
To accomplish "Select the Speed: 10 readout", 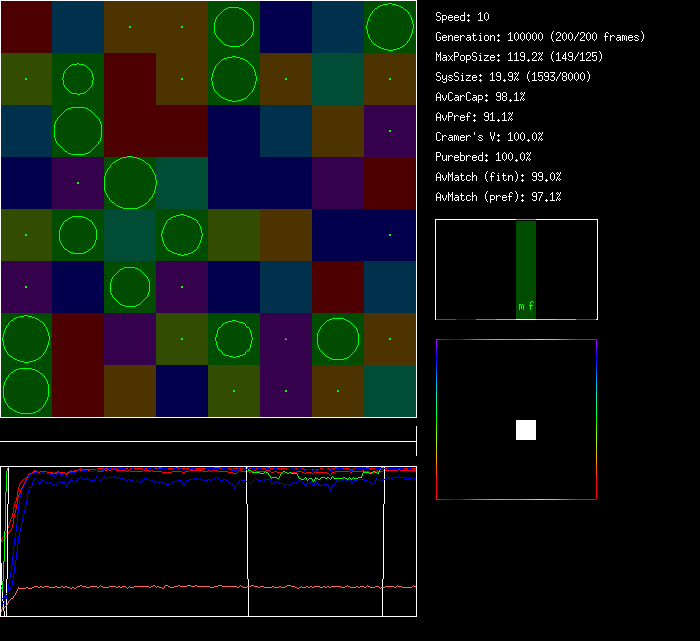I will click(462, 17).
